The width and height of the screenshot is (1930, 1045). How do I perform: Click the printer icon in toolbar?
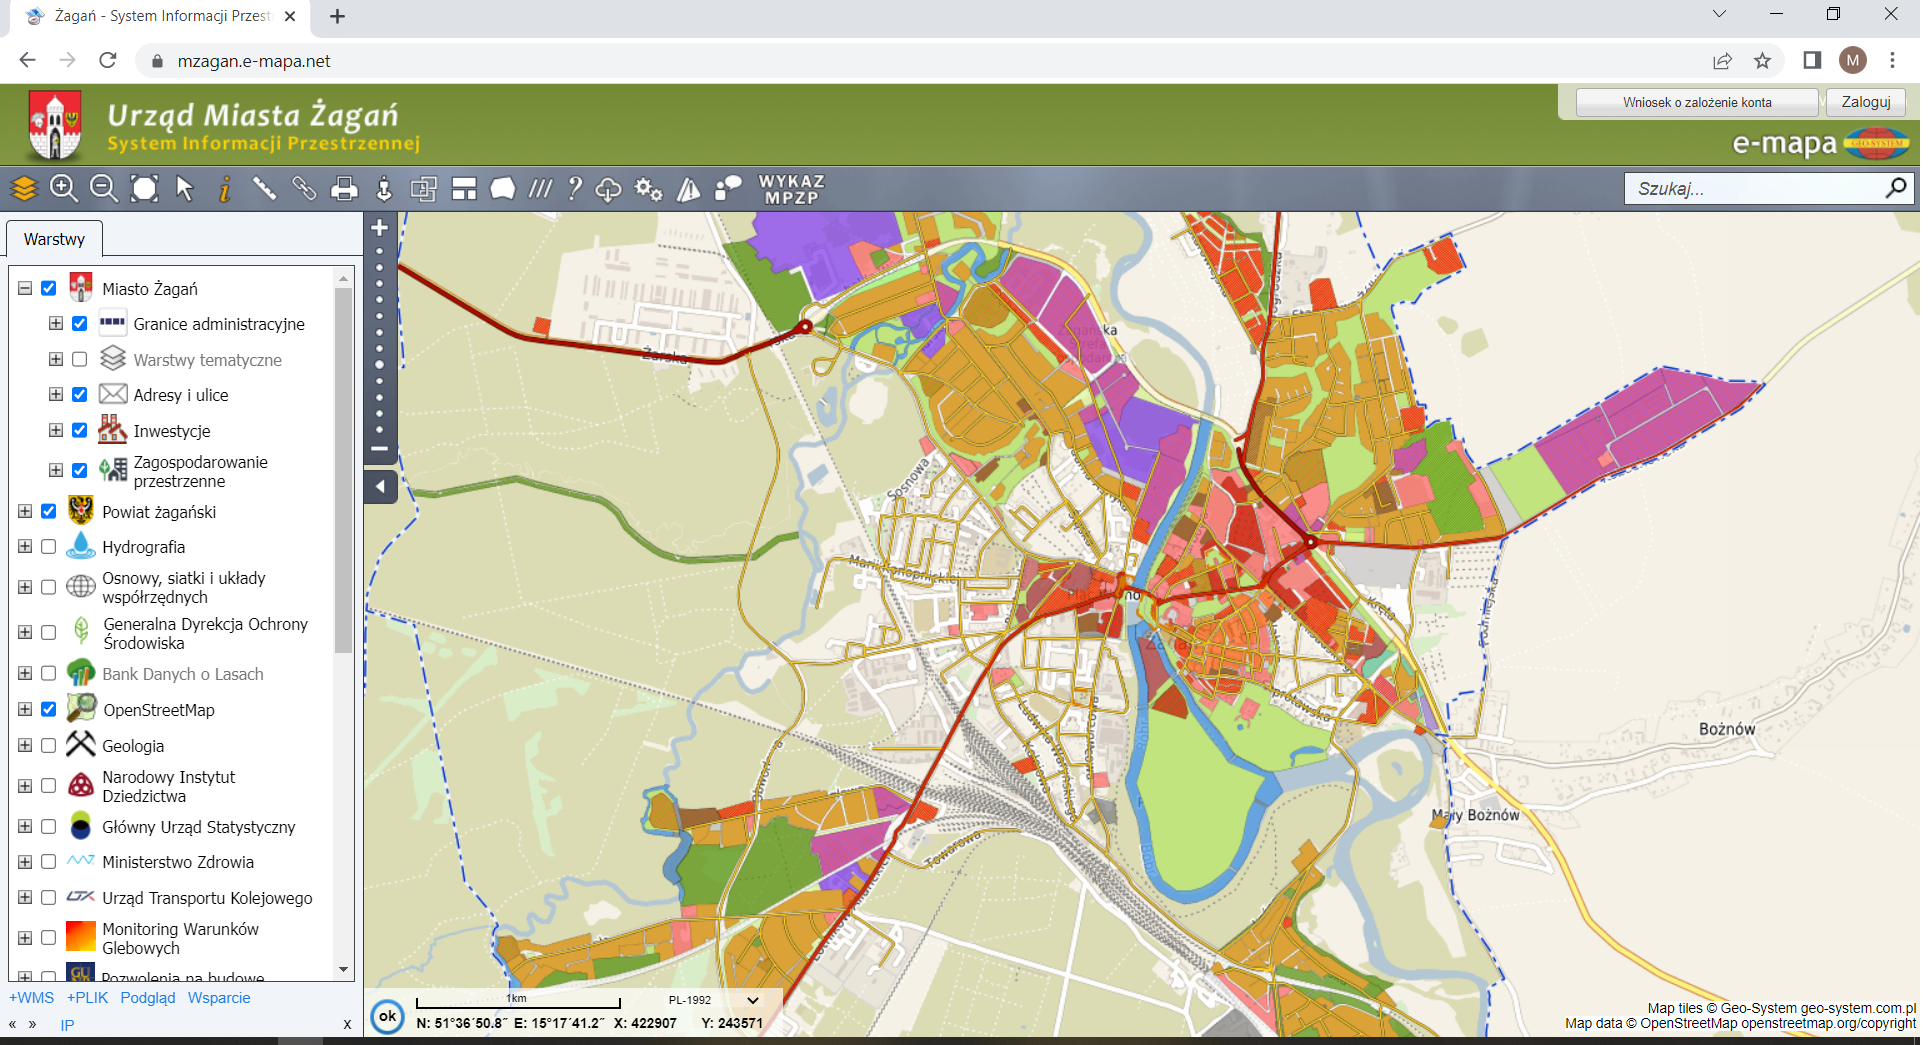click(344, 189)
